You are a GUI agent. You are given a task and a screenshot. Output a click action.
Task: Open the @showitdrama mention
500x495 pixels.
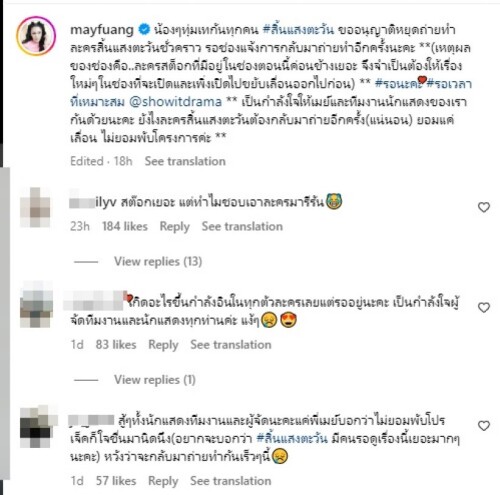[x=175, y=102]
